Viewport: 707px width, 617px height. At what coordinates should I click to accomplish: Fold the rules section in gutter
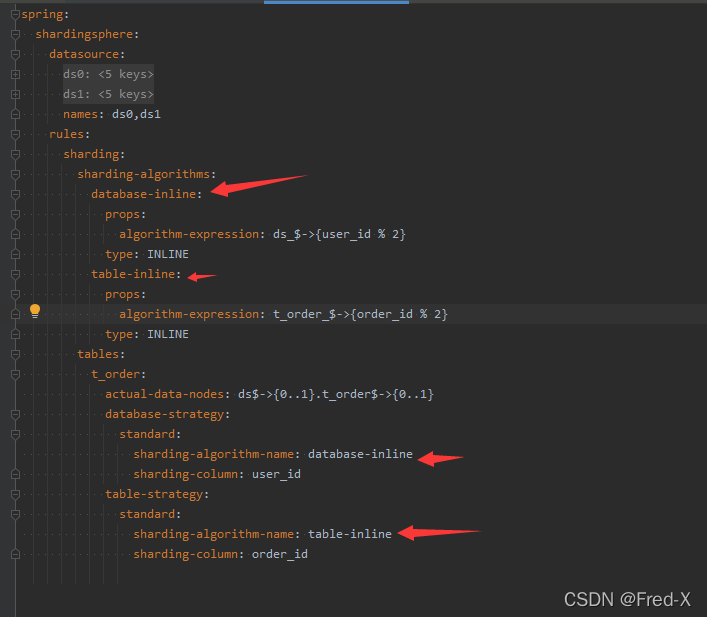(x=15, y=134)
